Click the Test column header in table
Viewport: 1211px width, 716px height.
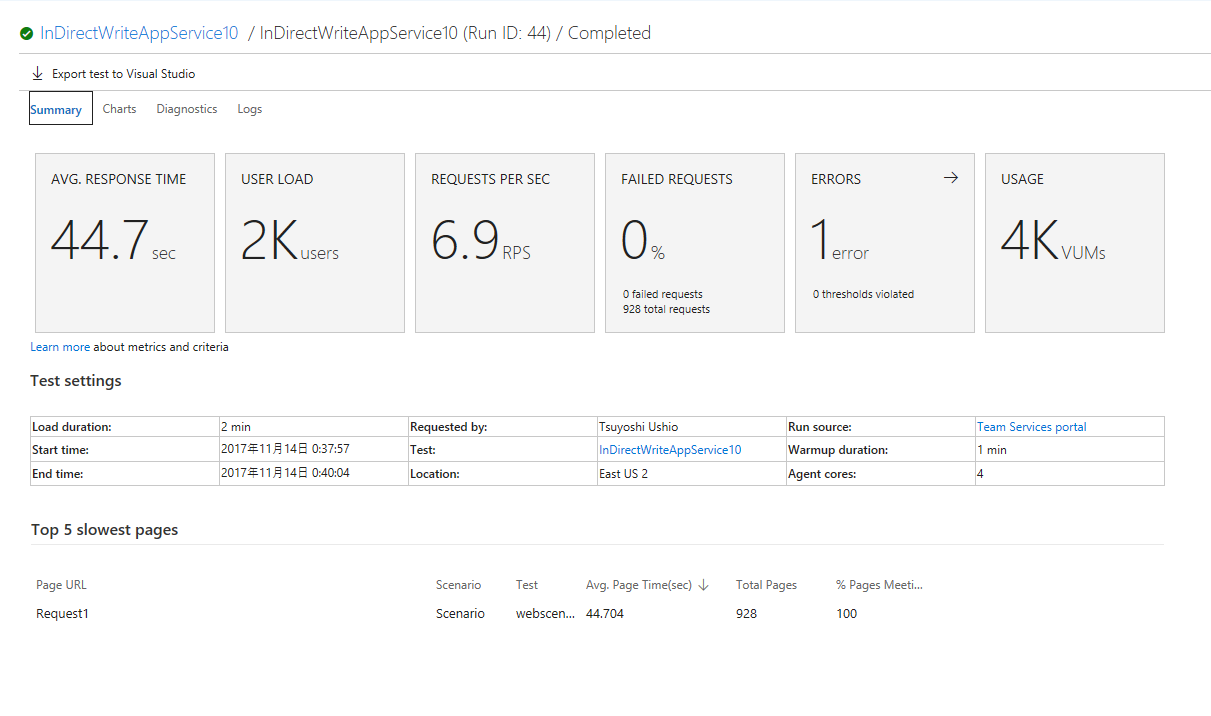point(527,585)
